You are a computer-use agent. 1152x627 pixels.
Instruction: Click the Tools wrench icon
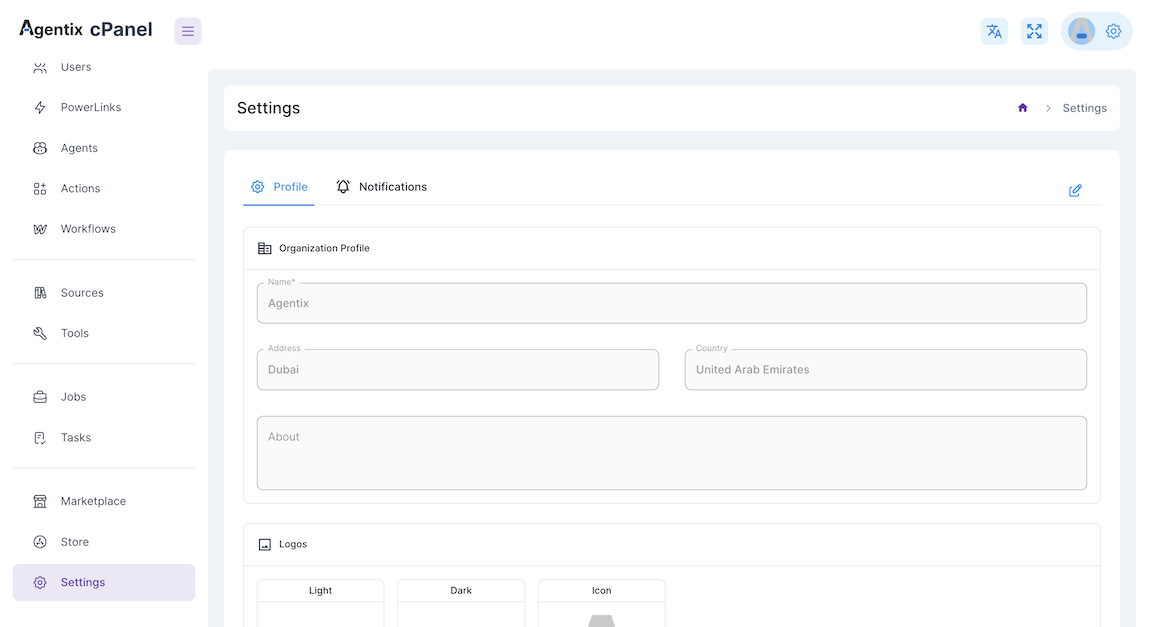pyautogui.click(x=40, y=333)
